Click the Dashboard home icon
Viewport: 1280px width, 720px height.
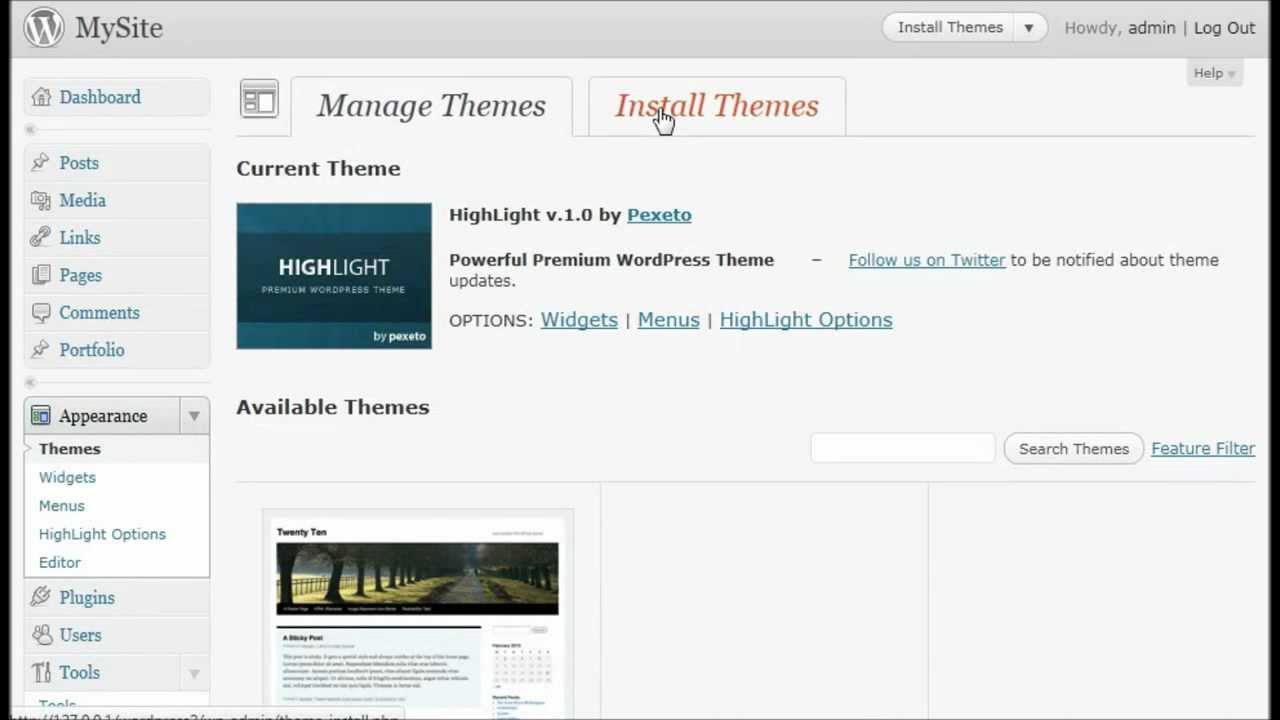point(41,97)
